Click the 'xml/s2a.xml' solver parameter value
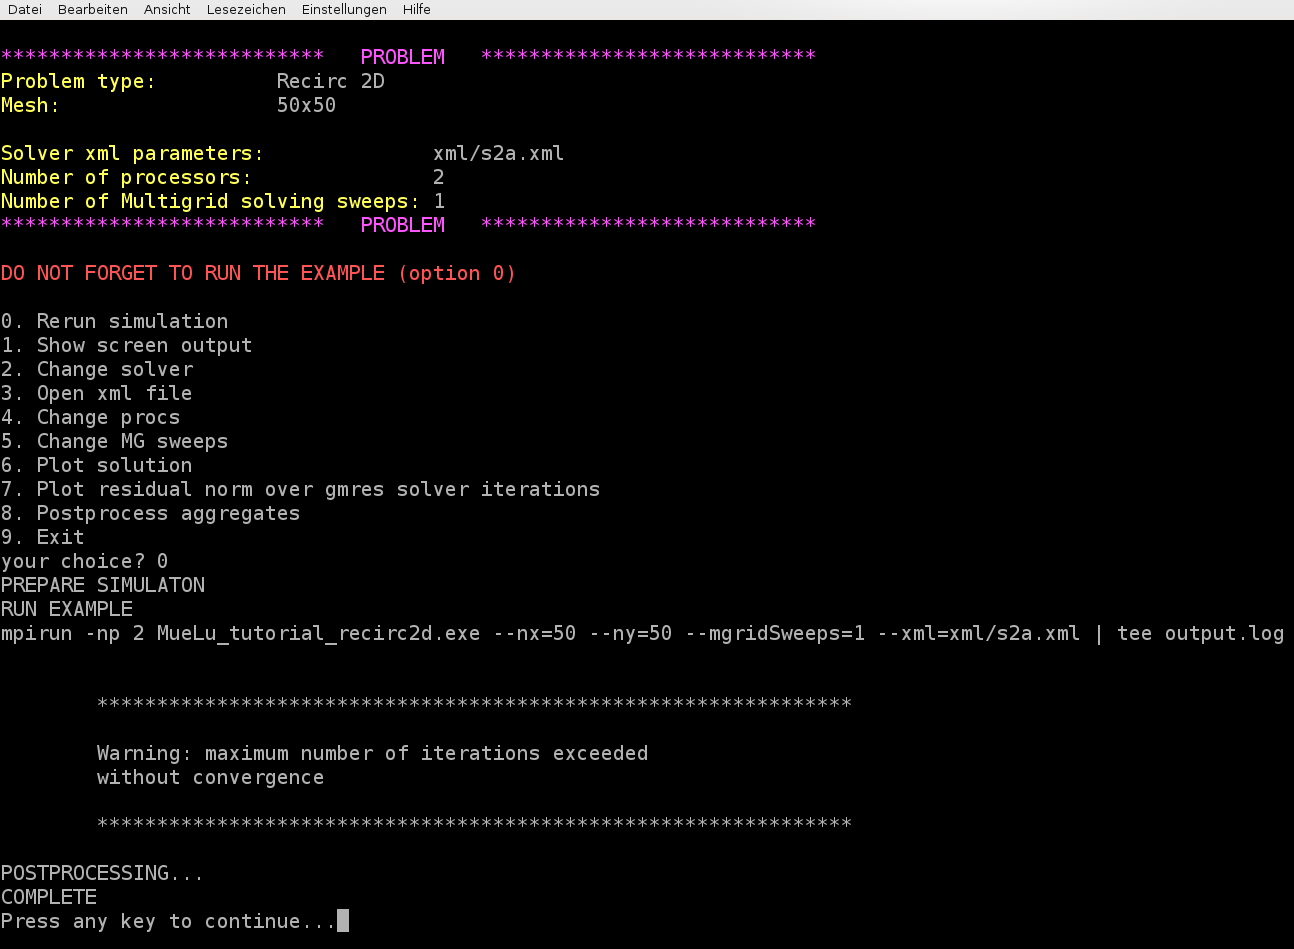The image size is (1294, 949). pyautogui.click(x=498, y=153)
